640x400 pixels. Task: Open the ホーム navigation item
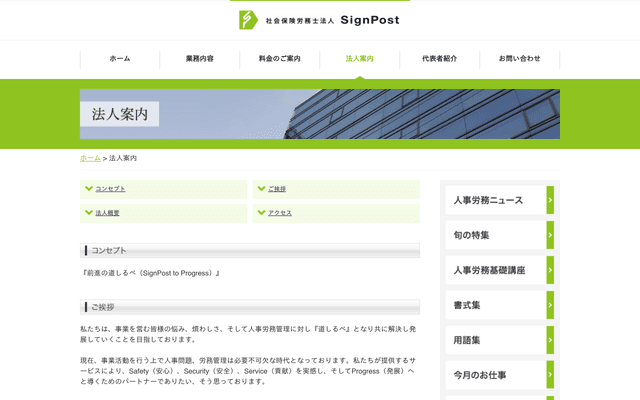click(x=120, y=59)
